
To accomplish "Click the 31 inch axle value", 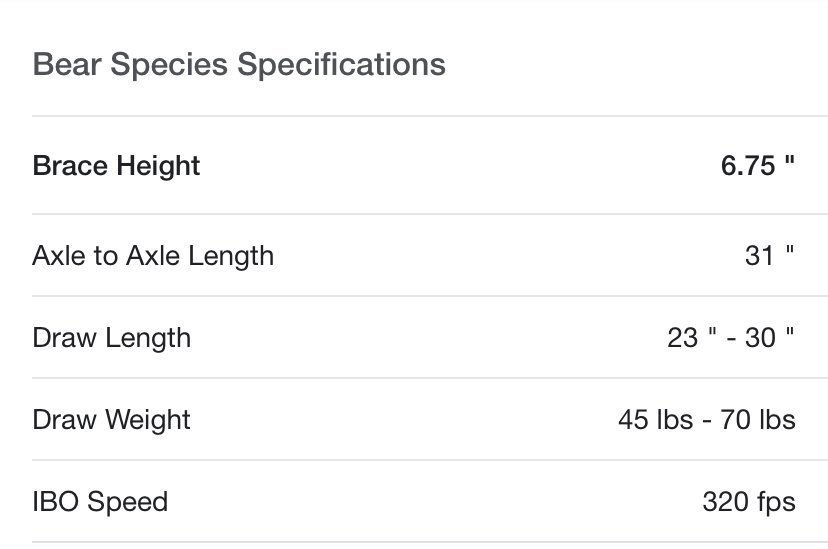I will [769, 255].
